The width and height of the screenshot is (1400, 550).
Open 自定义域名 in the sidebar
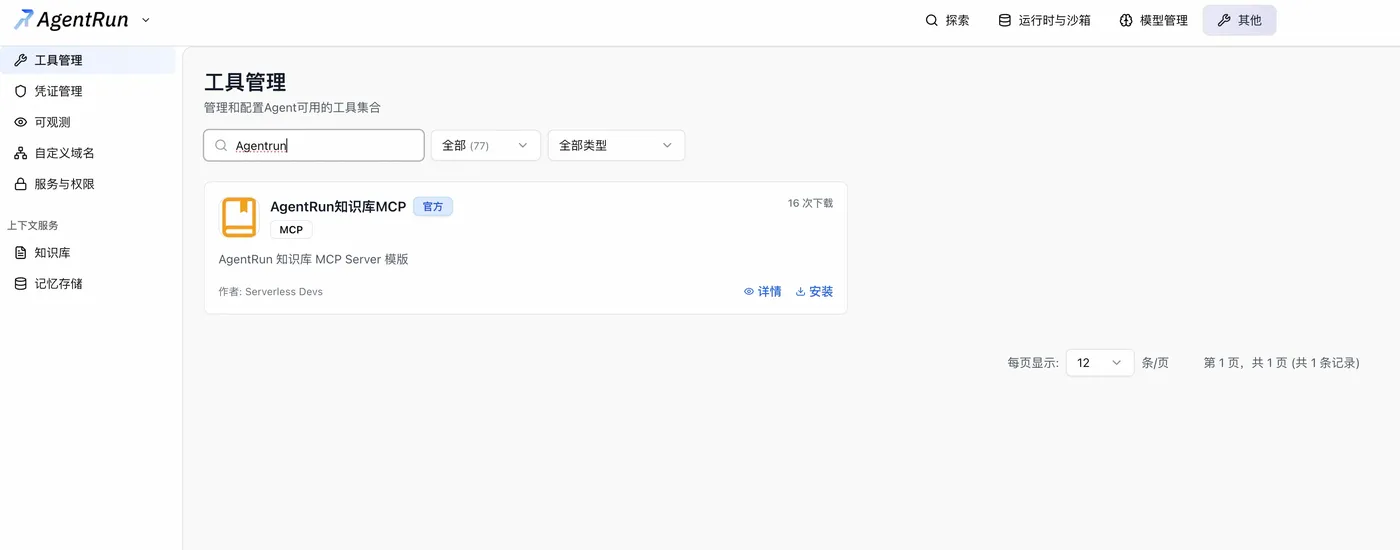point(88,153)
